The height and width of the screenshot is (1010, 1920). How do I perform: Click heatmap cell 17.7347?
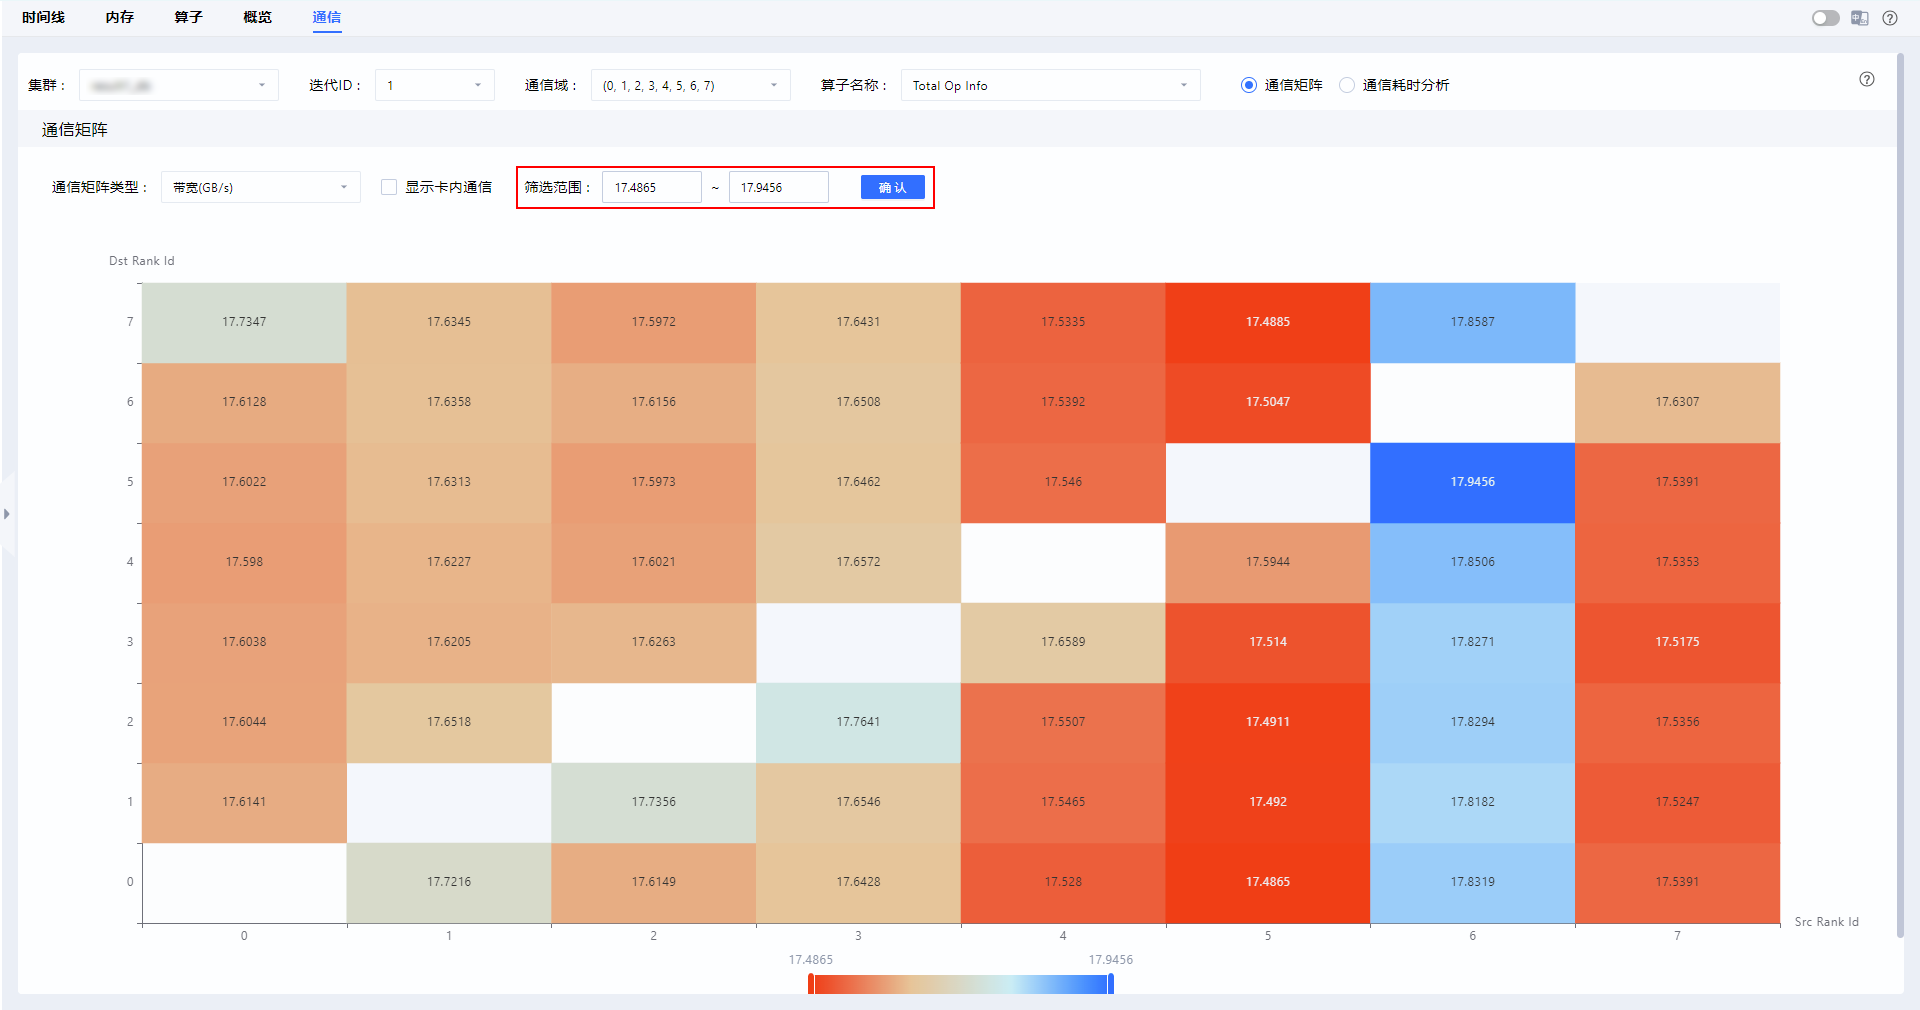[244, 322]
